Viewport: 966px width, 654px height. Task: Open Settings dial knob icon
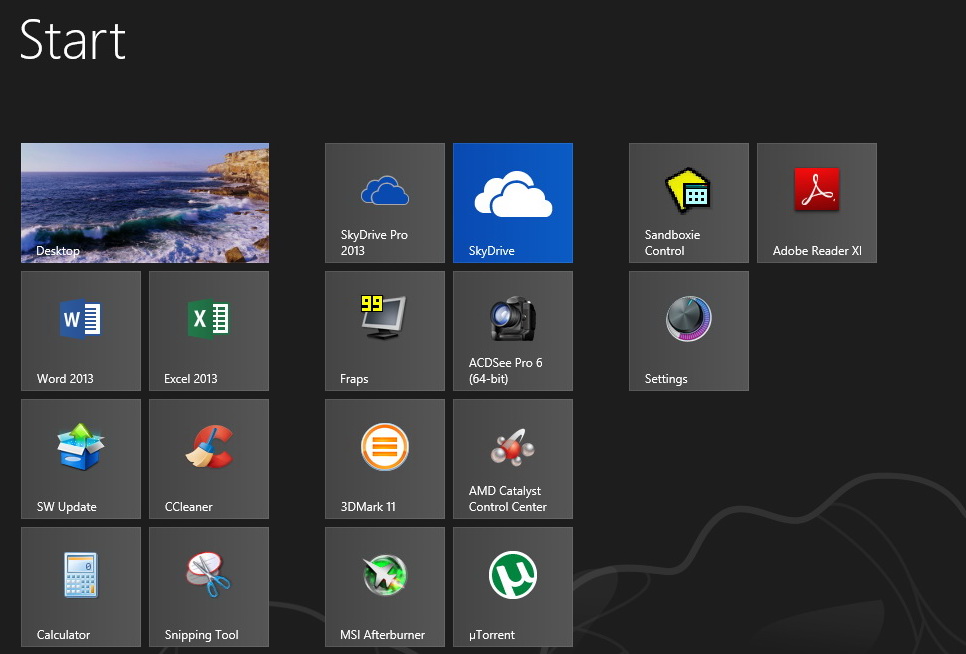[689, 318]
